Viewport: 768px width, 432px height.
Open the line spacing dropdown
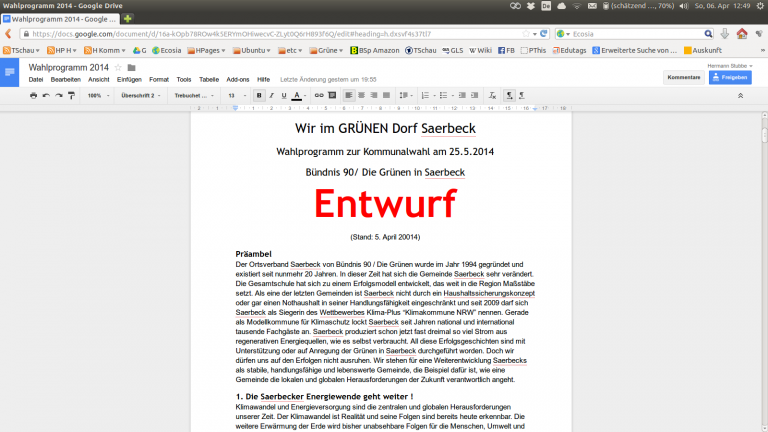point(406,96)
